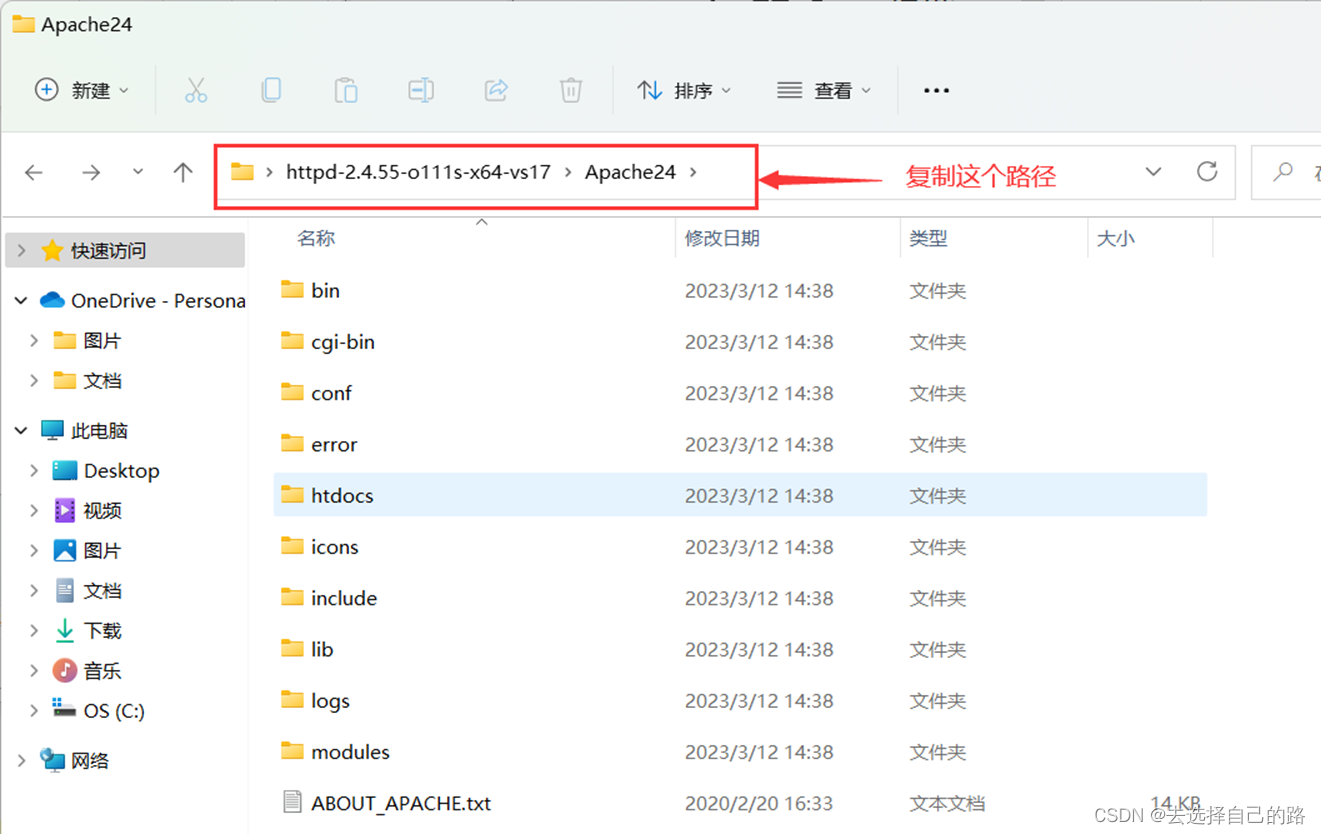The image size is (1321, 834).
Task: Expand the OS (C:) drive node
Action: [x=34, y=710]
